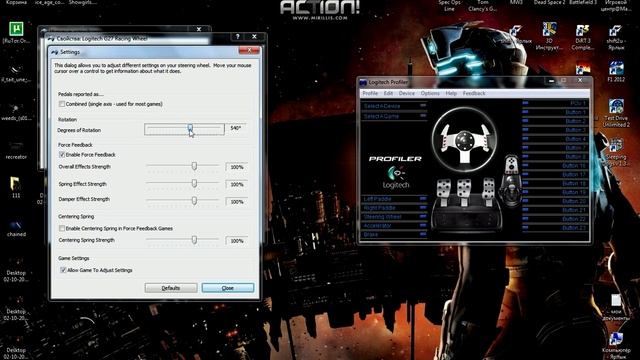This screenshot has width=640, height=360.
Task: Click the Close button in Settings dialog
Action: tap(228, 288)
